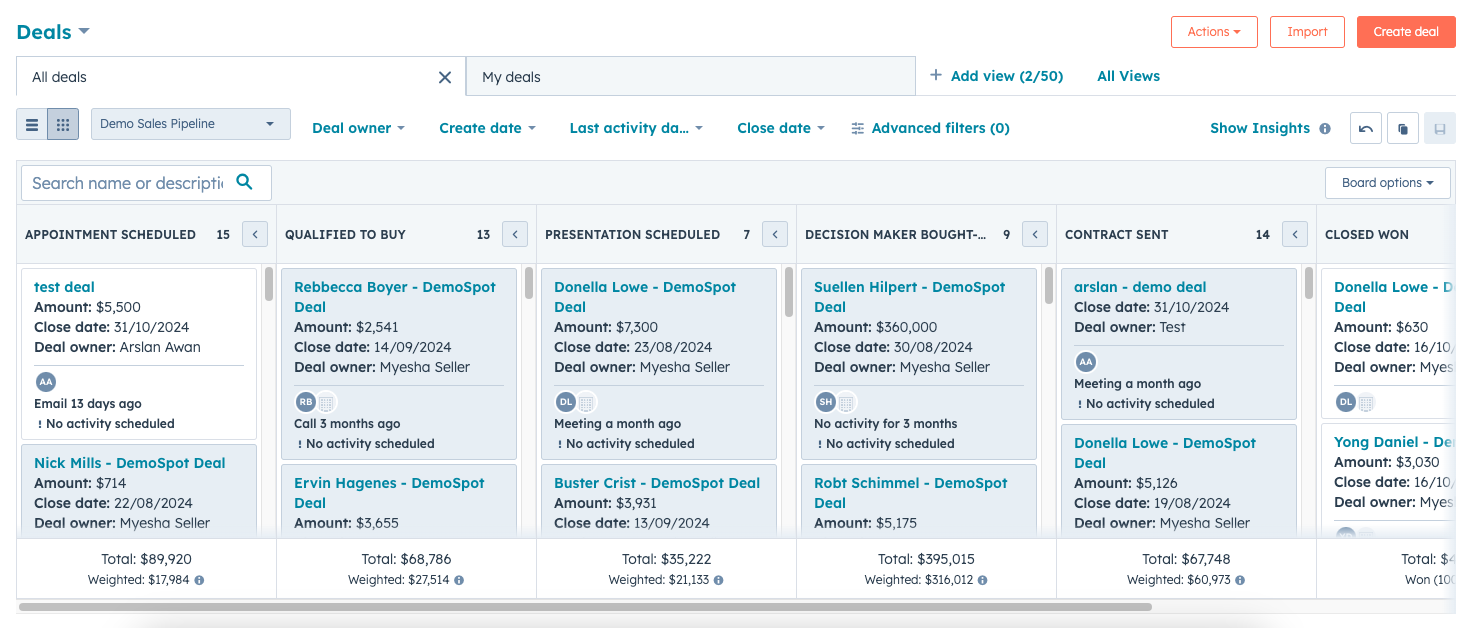Click Add view (2/50)

tap(996, 76)
